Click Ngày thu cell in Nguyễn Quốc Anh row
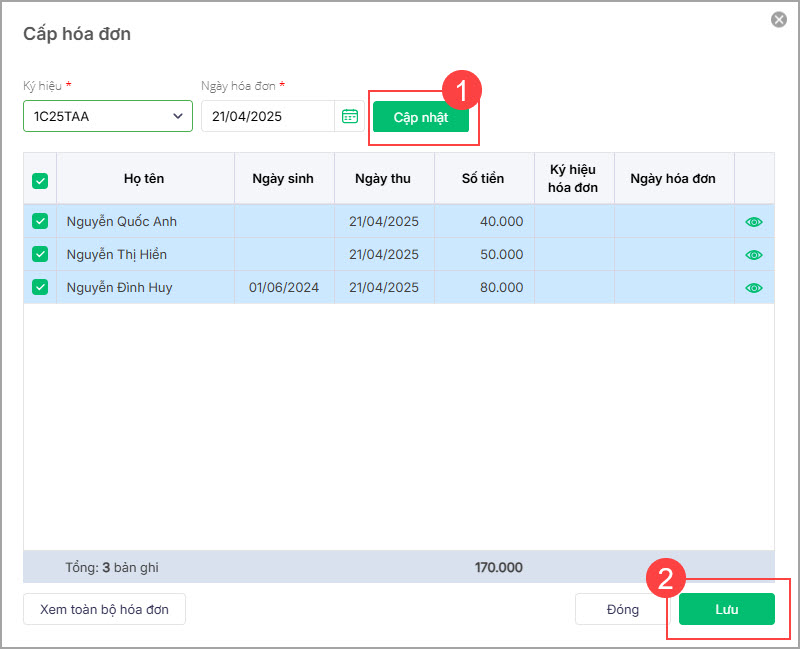800x649 pixels. [384, 221]
